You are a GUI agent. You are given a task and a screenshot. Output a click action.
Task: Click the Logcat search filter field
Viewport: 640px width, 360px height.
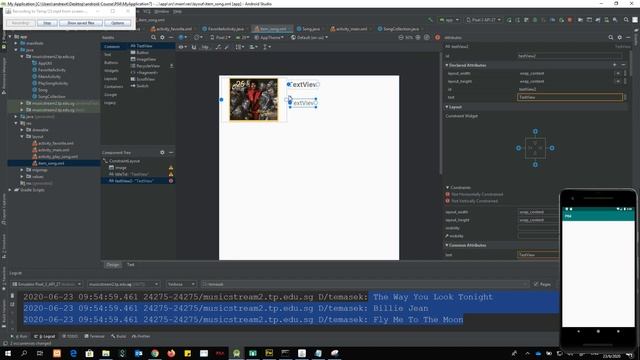(364, 284)
